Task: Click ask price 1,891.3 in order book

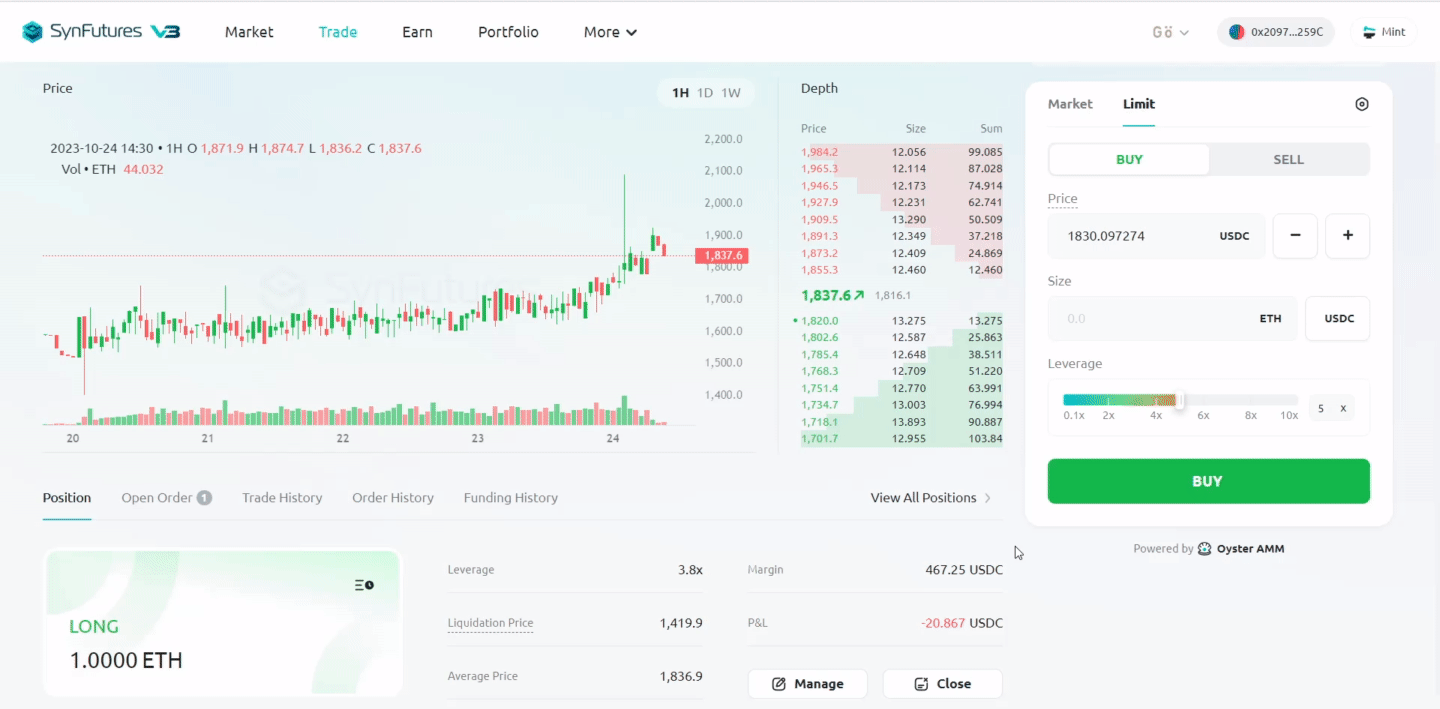Action: tap(820, 237)
